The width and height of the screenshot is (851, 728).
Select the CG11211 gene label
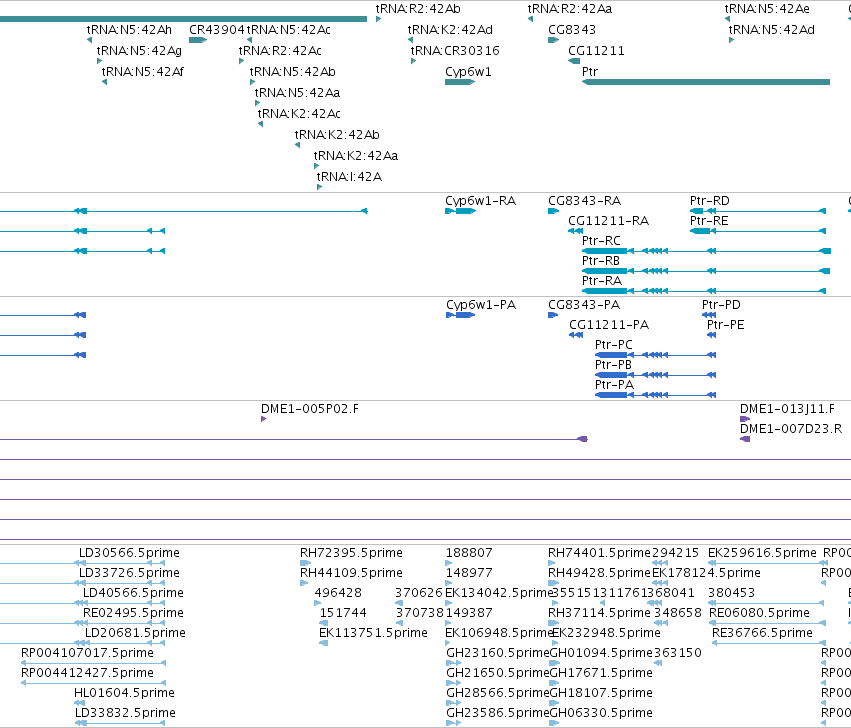pyautogui.click(x=596, y=51)
